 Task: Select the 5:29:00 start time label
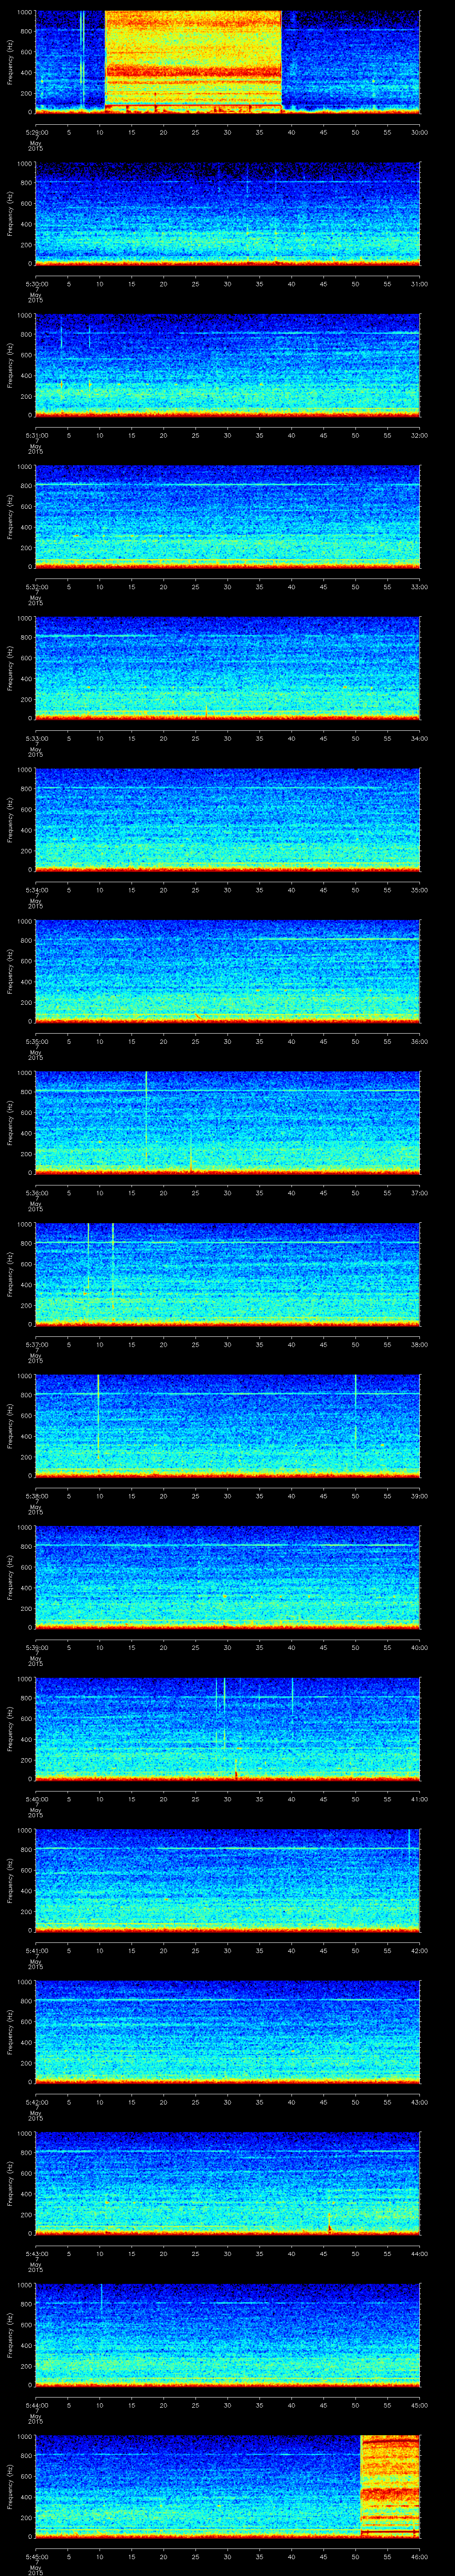(x=36, y=132)
